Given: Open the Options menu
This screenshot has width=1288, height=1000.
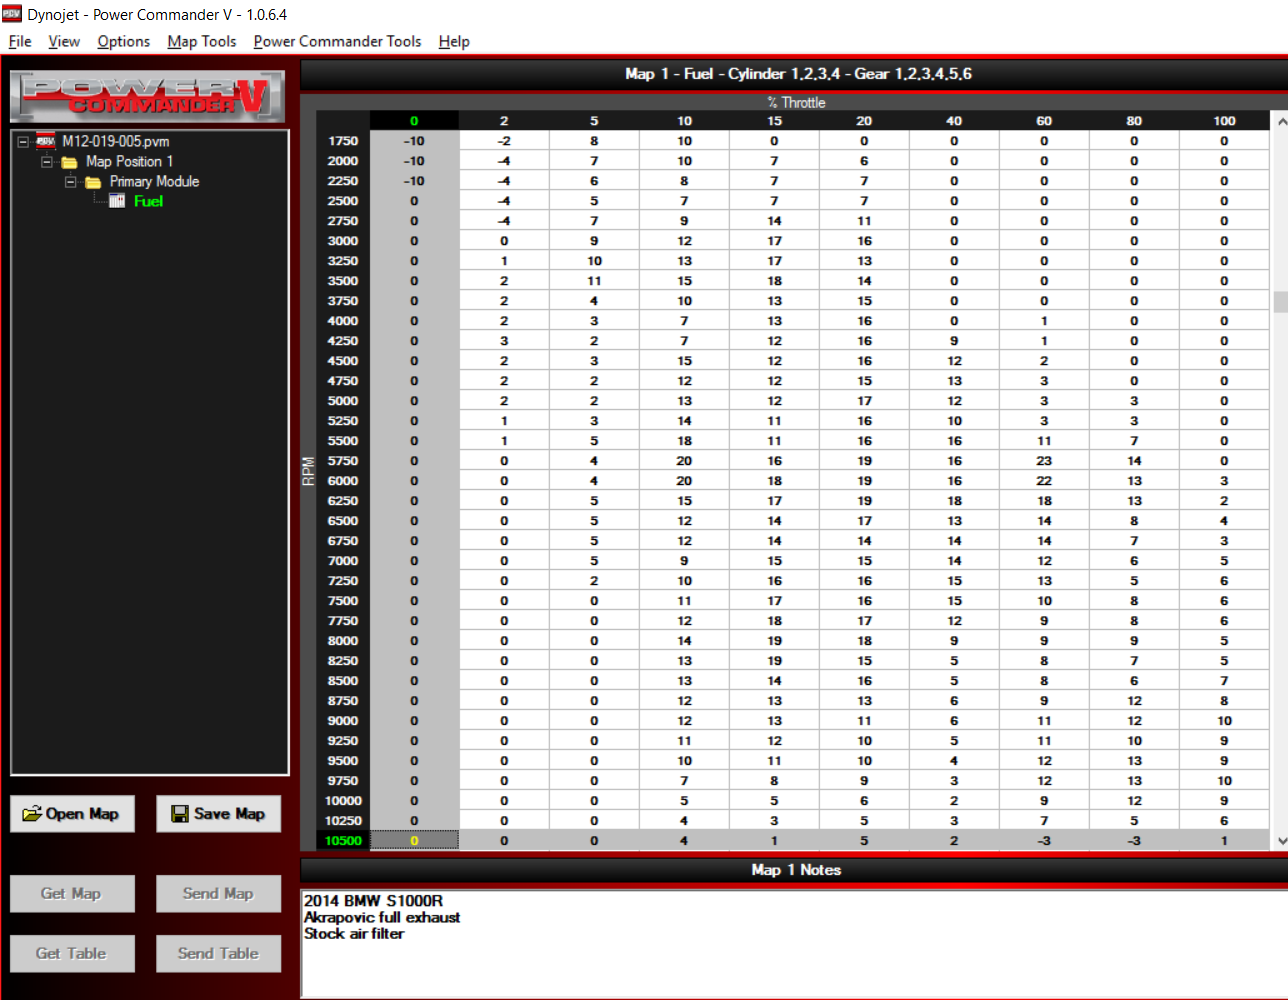Looking at the screenshot, I should (x=123, y=41).
